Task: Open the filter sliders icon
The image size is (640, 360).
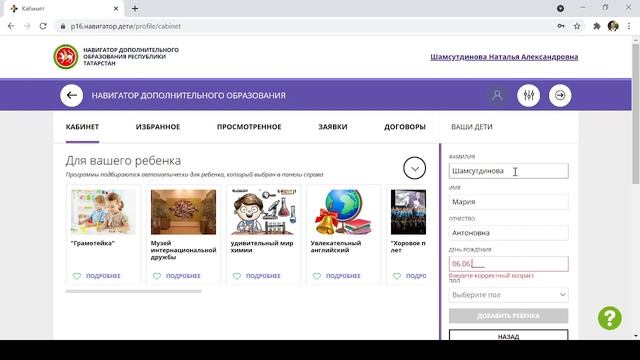Action: (529, 95)
